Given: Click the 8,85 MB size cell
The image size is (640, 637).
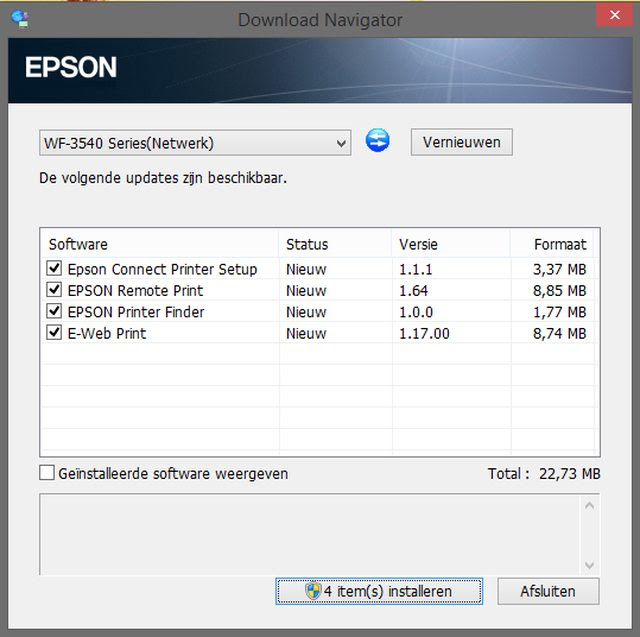Looking at the screenshot, I should pos(560,291).
